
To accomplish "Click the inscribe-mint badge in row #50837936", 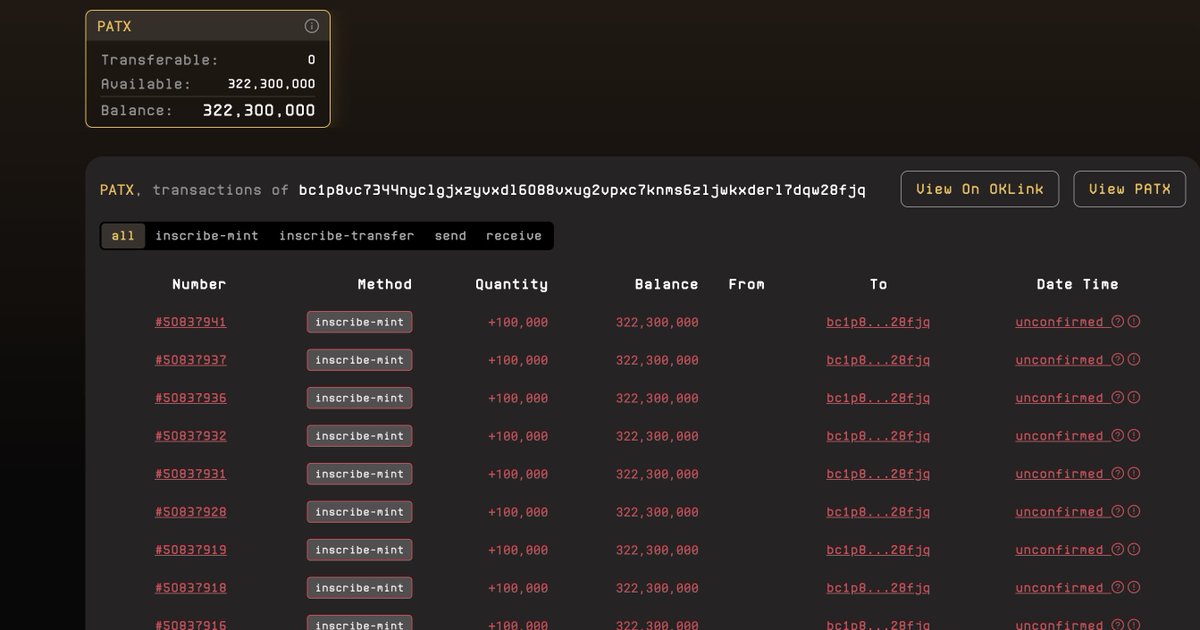I will [360, 398].
